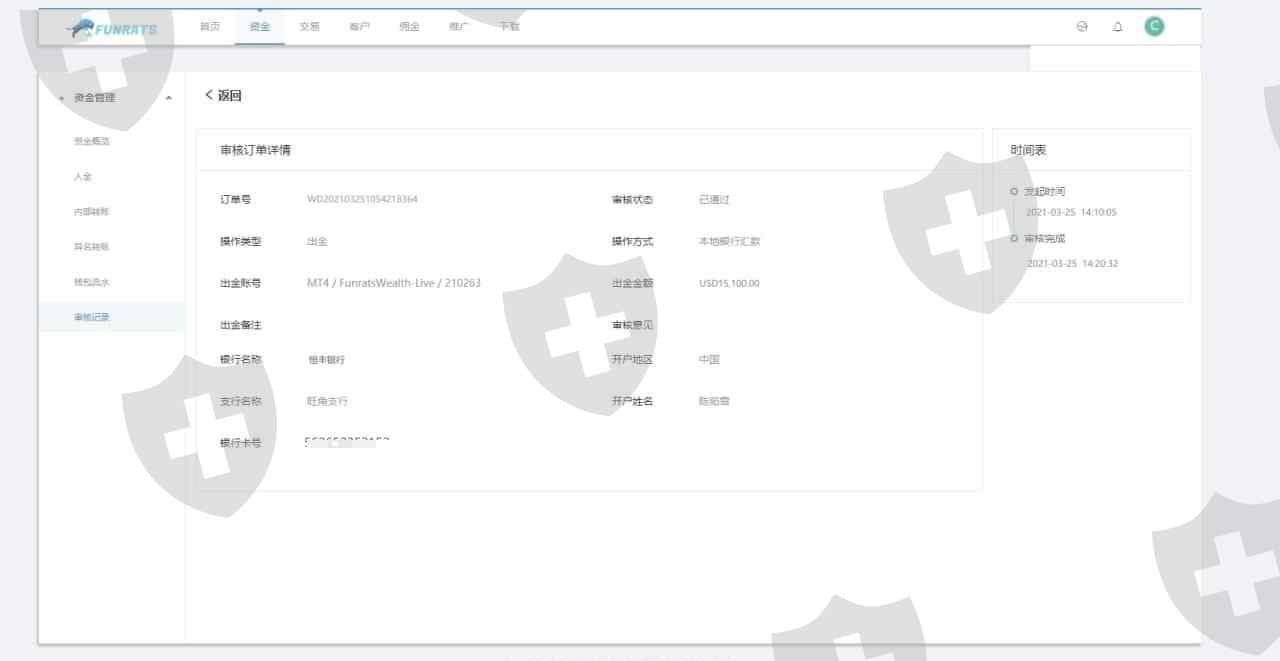Click the 审核完成 timeline dot
This screenshot has width=1280, height=661.
point(1014,239)
